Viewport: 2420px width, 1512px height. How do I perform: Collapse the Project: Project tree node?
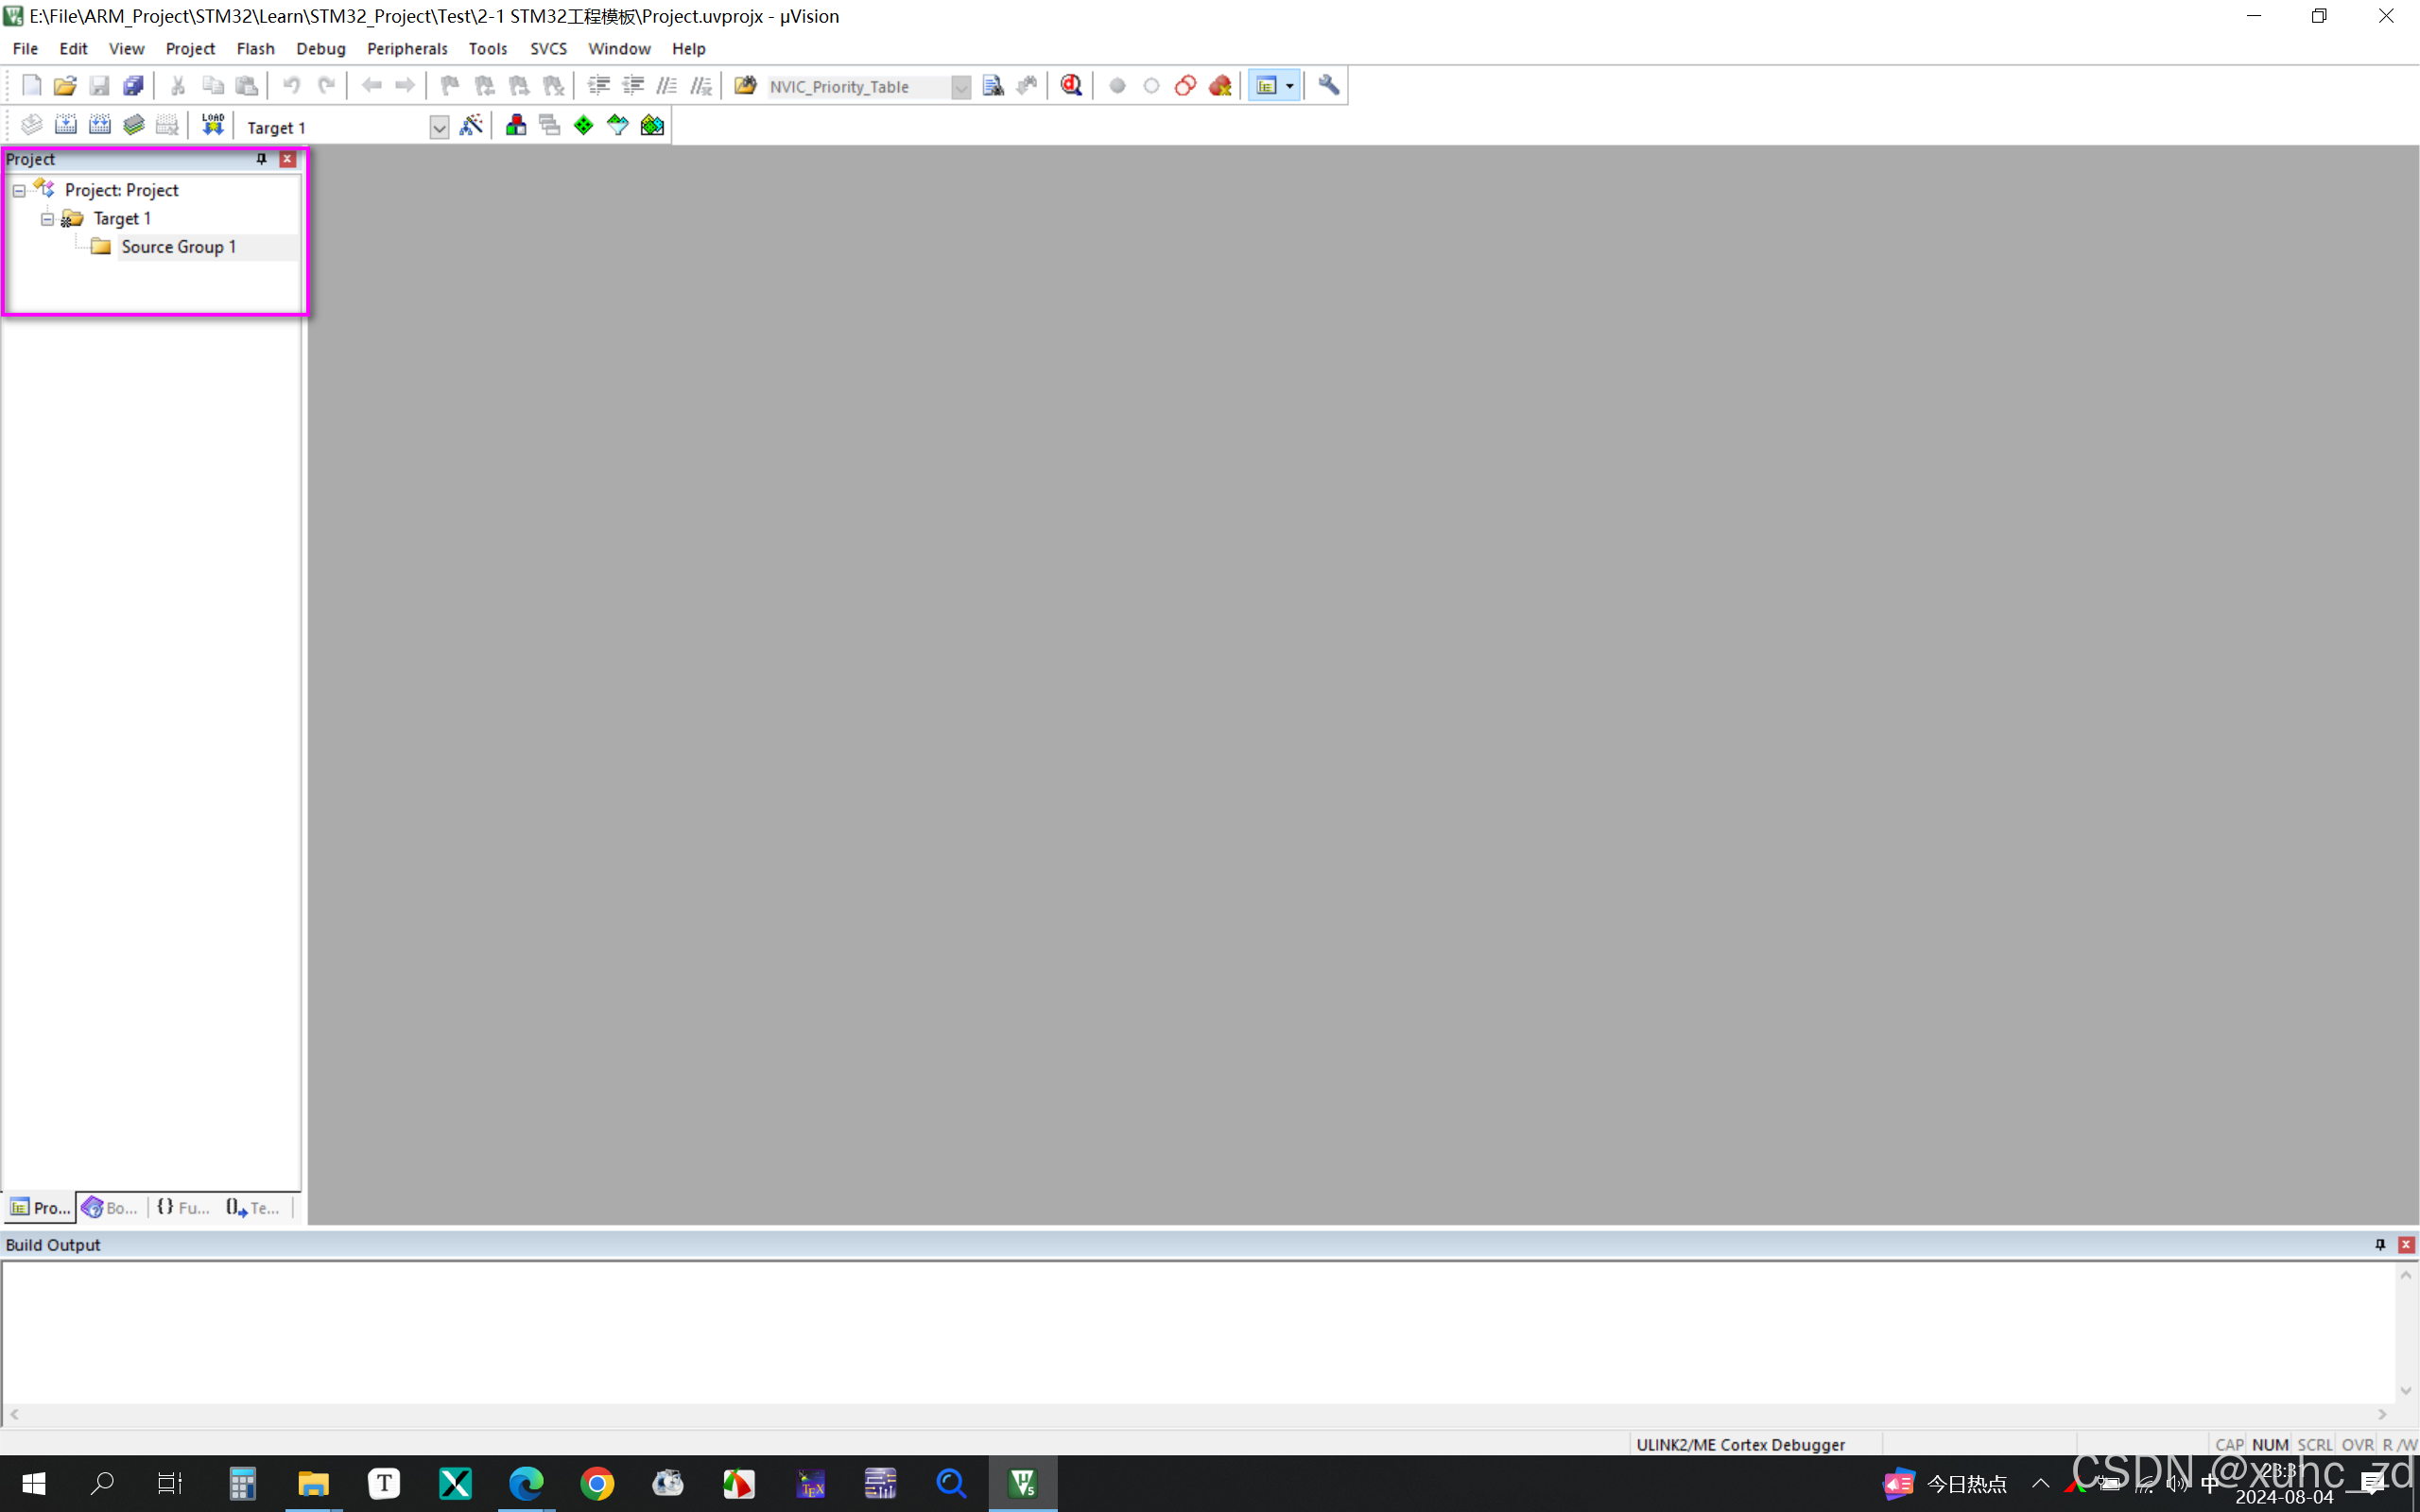click(x=19, y=190)
